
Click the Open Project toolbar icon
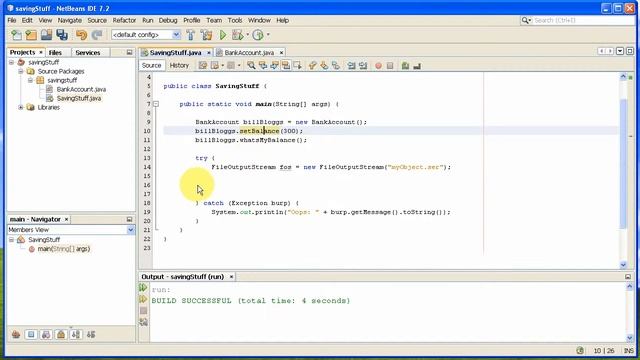tap(47, 35)
